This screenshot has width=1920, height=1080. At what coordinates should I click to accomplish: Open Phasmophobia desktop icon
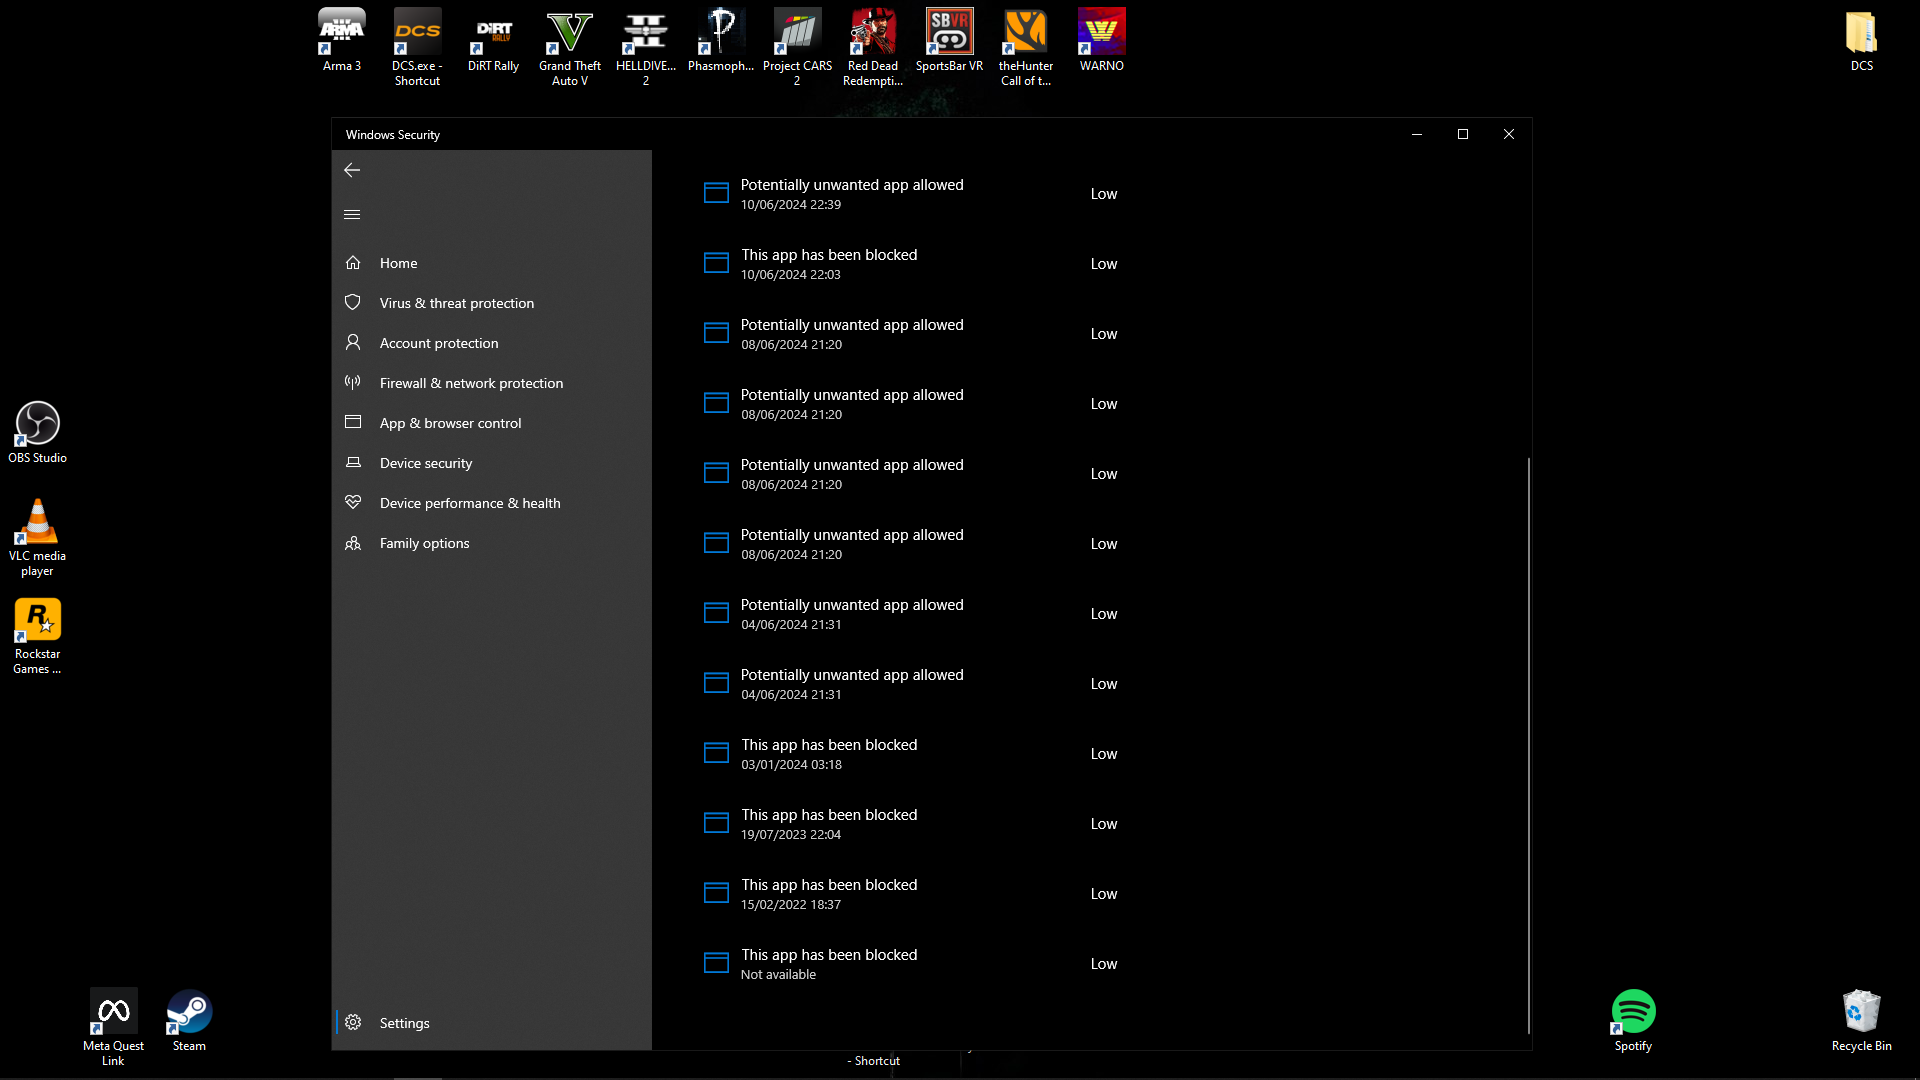721,41
